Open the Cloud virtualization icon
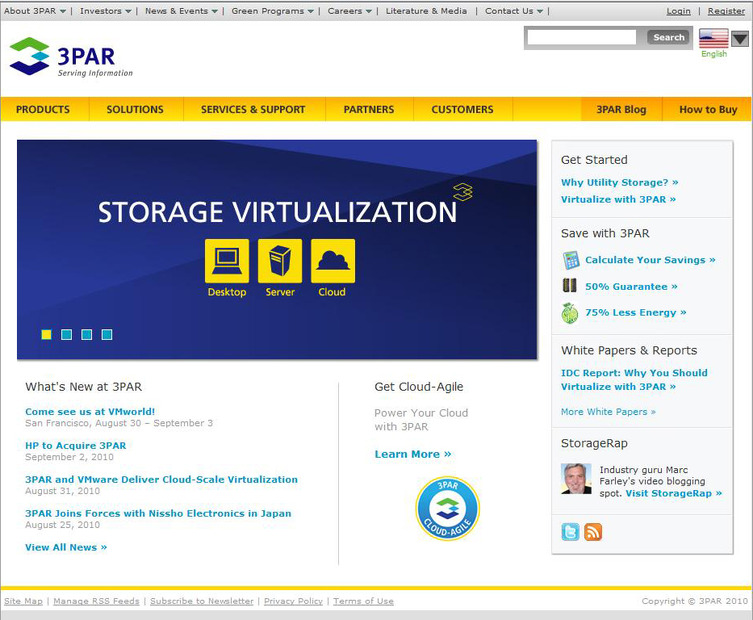The image size is (753, 620). coord(333,261)
